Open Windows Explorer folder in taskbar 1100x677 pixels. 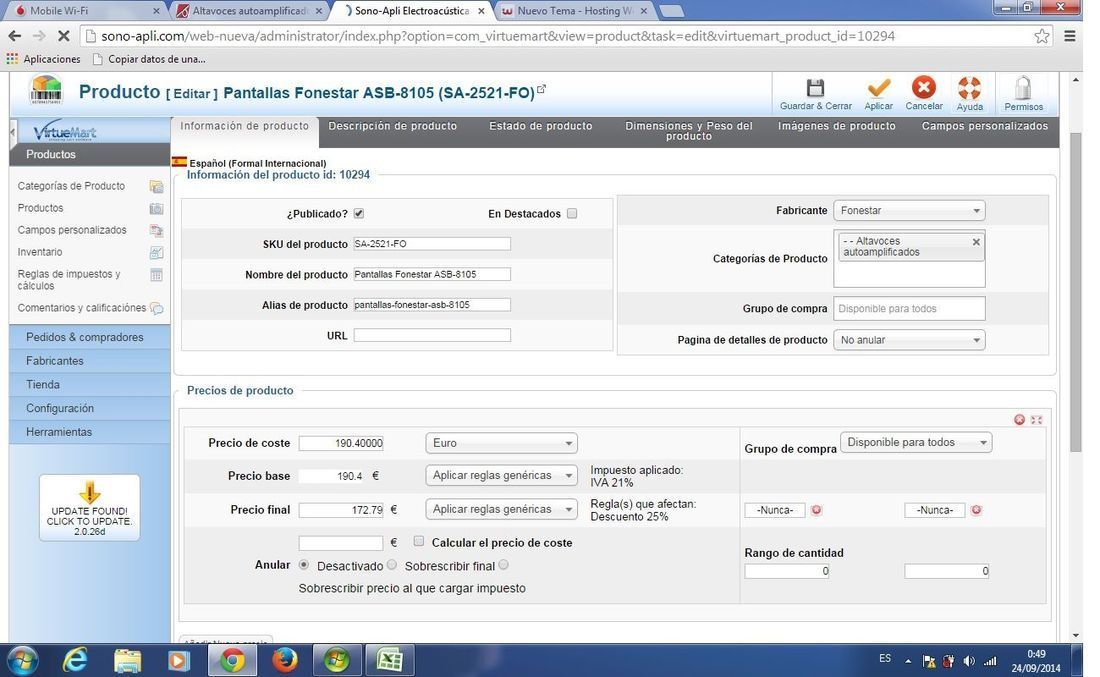click(x=127, y=660)
